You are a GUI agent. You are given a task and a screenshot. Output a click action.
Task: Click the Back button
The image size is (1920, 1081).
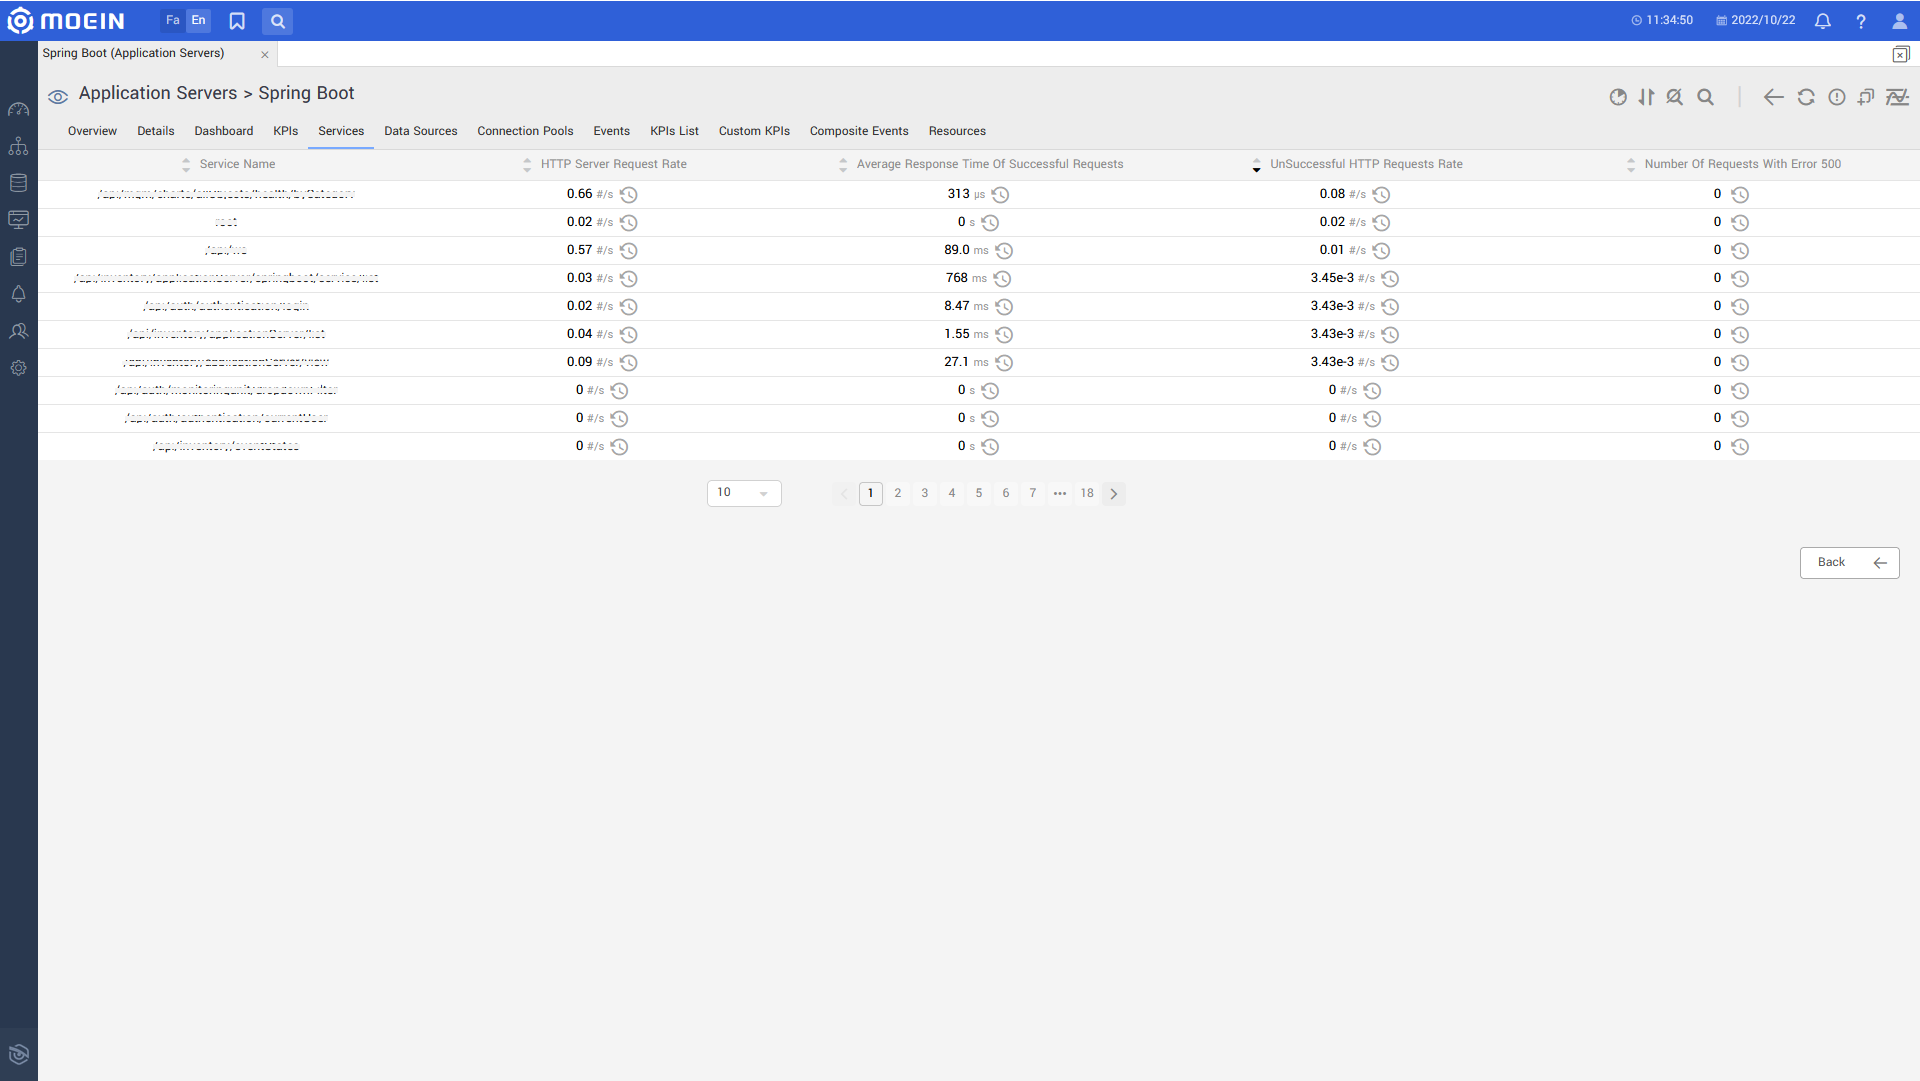click(x=1850, y=563)
